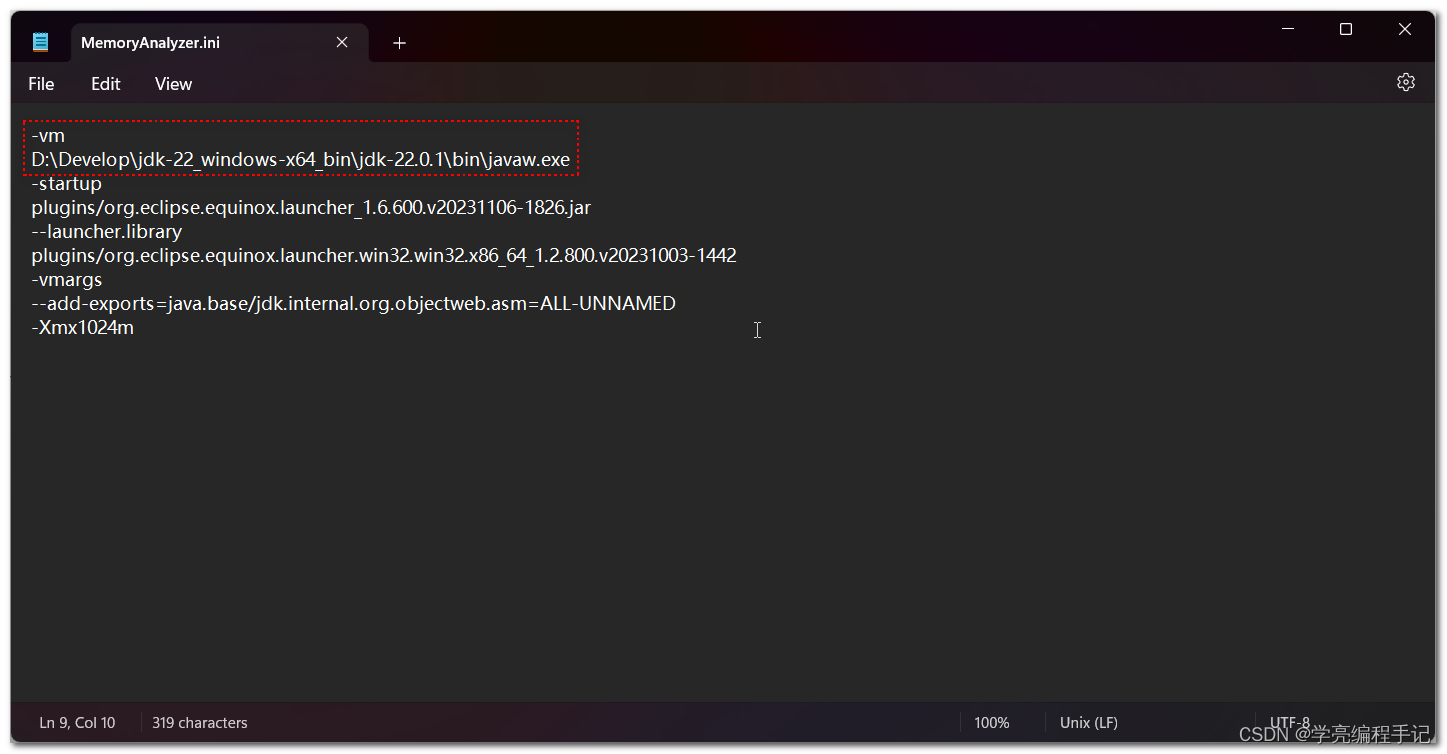The image size is (1447, 754).
Task: Click the 319 characters count indicator
Action: pos(199,722)
